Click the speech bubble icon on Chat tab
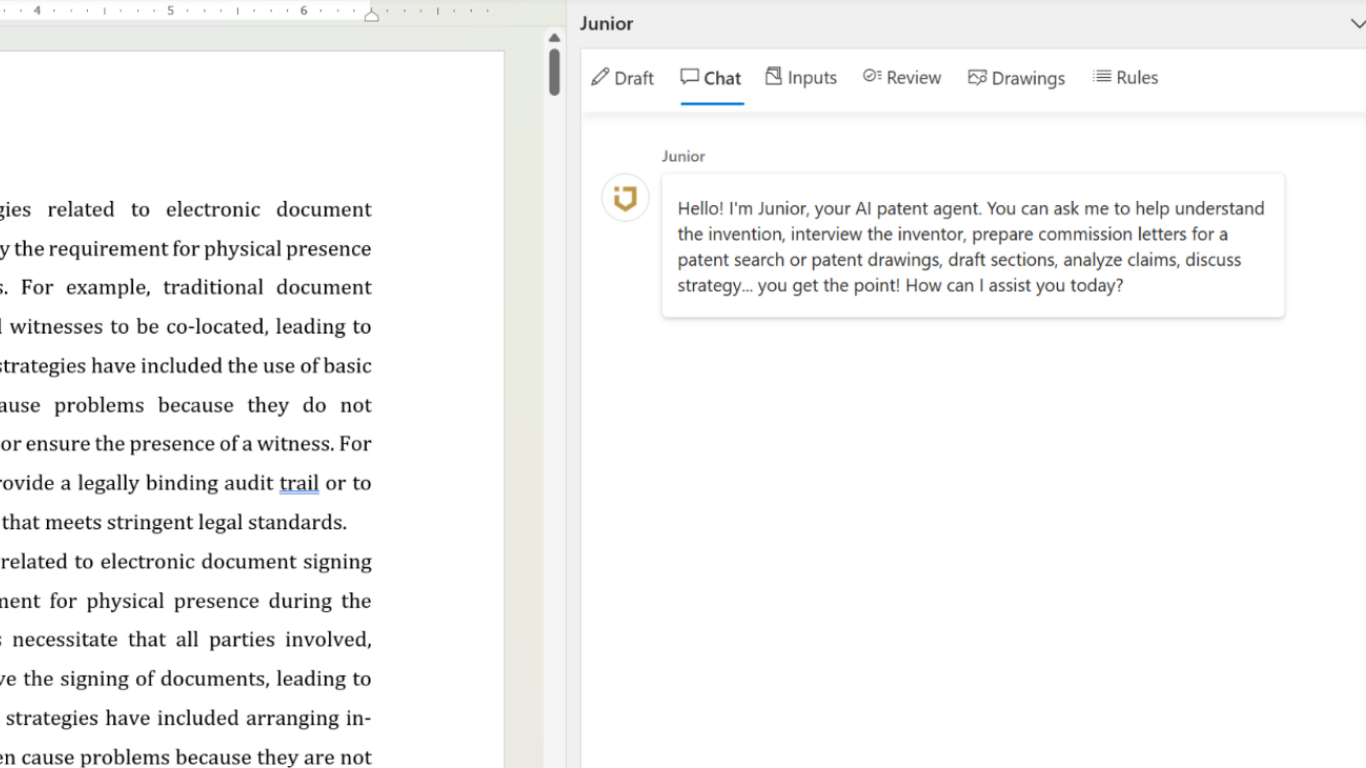The image size is (1366, 768). [689, 77]
